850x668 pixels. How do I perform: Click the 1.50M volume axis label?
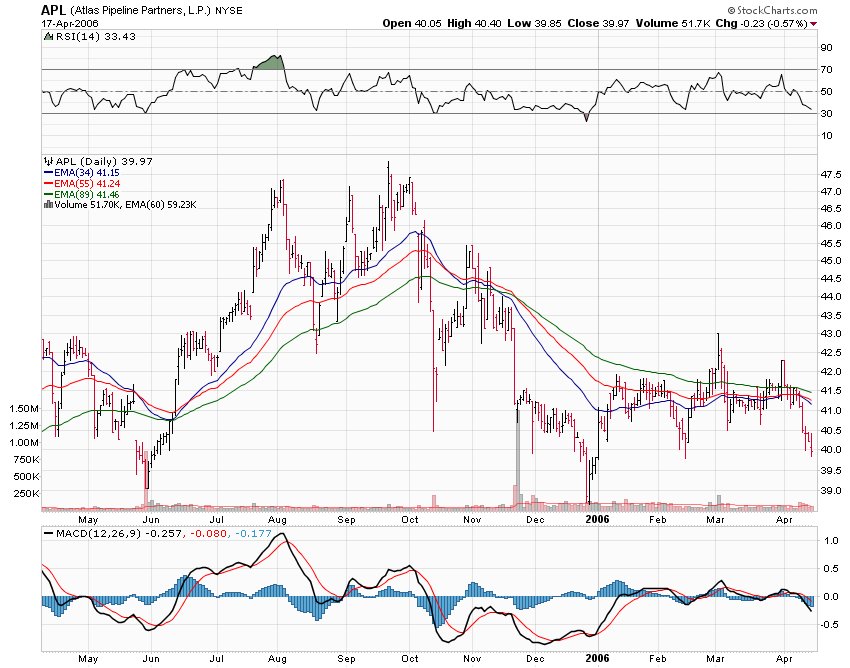[24, 408]
